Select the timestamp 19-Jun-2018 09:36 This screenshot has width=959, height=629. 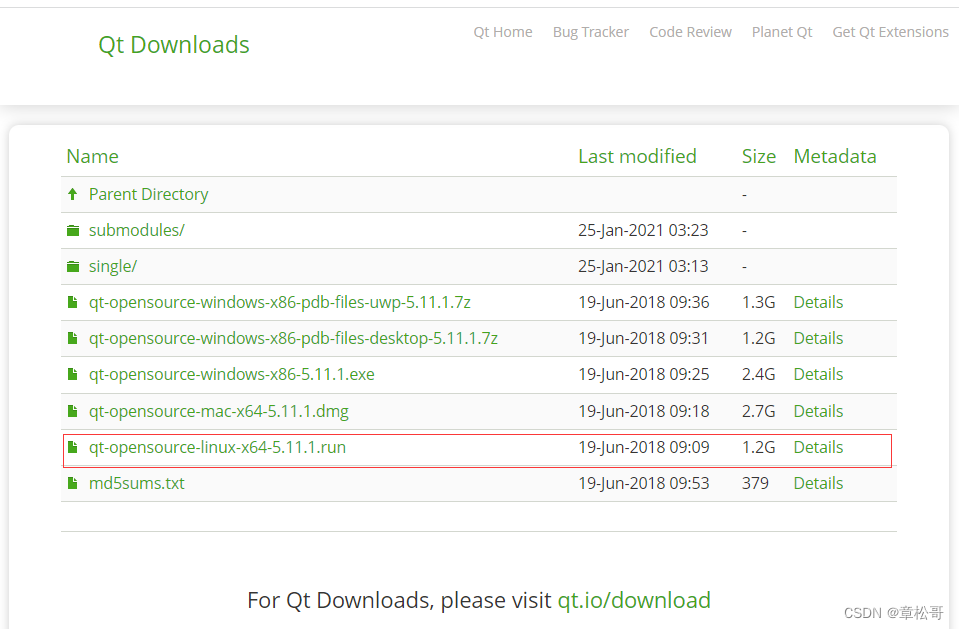[x=644, y=302]
